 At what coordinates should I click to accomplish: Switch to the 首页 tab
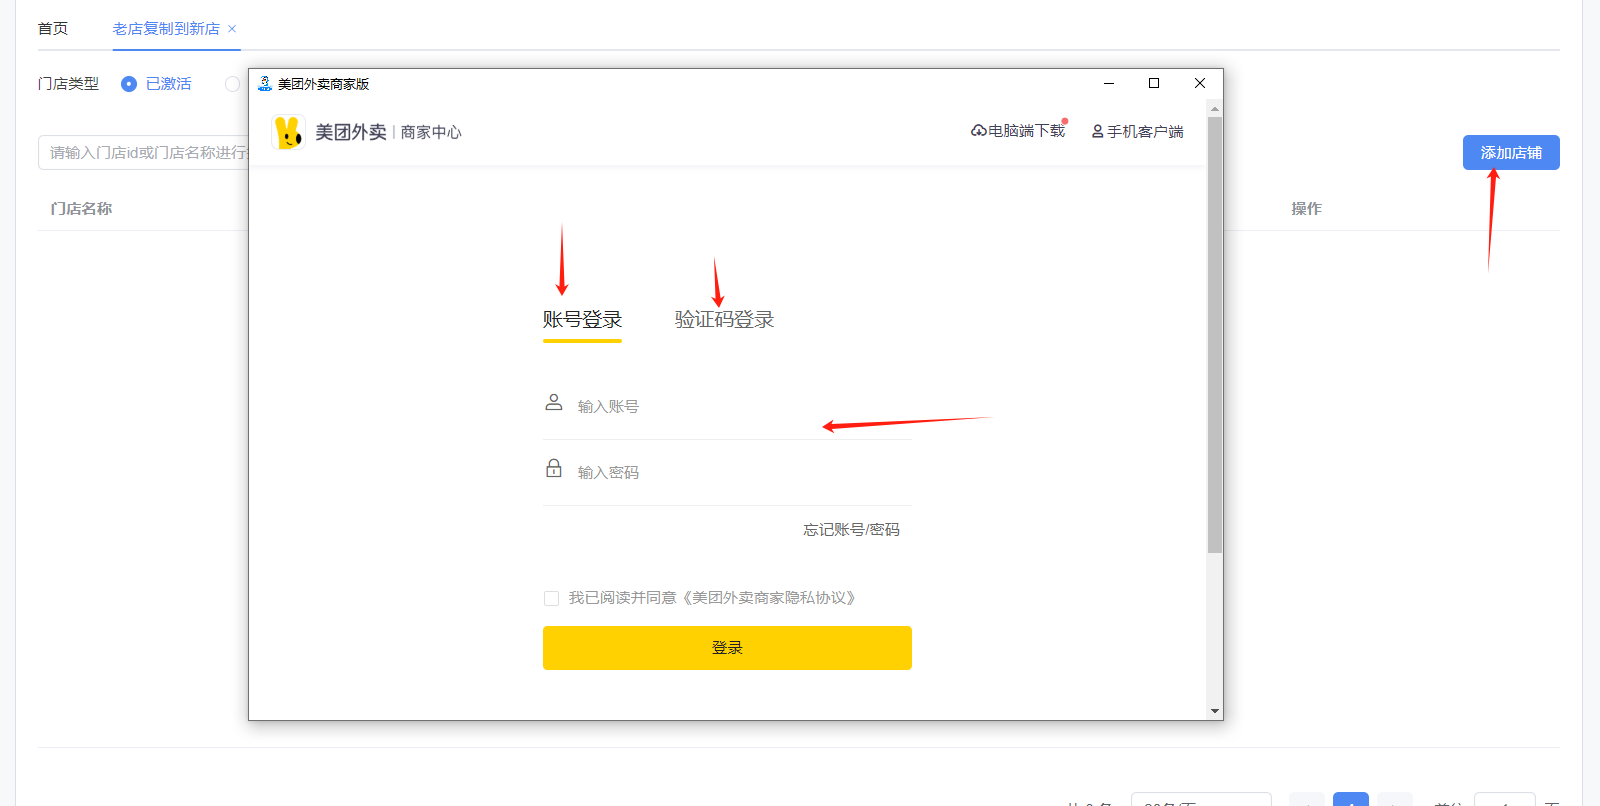click(53, 29)
